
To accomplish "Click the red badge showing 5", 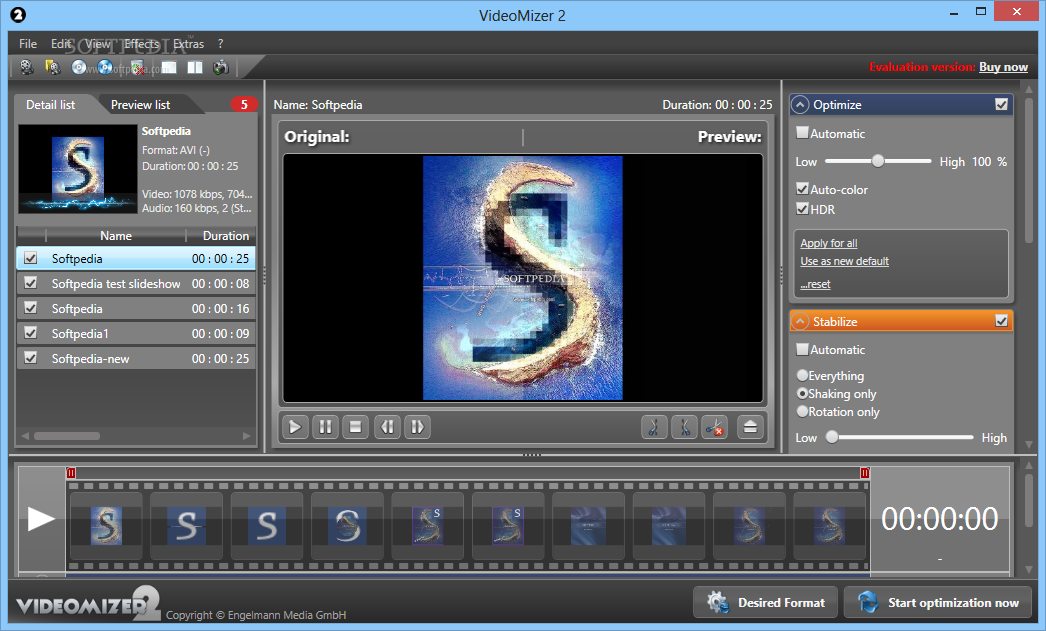I will 244,105.
